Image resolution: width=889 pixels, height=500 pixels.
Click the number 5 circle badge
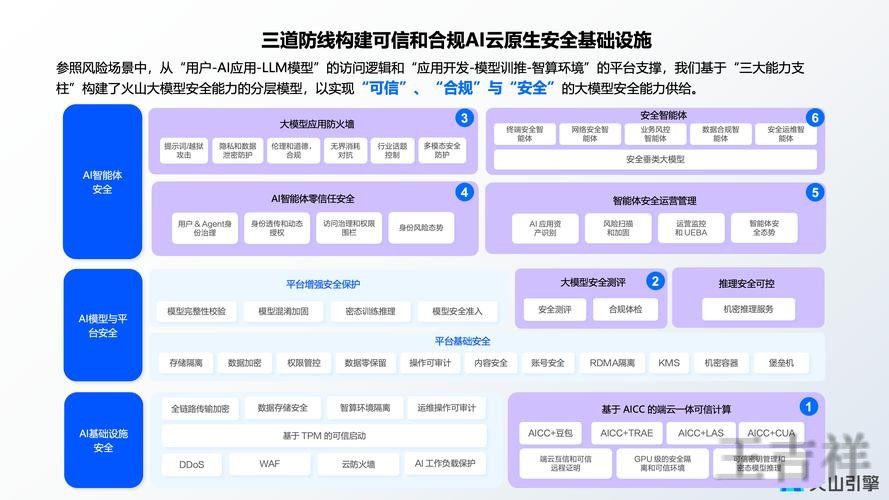pos(815,192)
